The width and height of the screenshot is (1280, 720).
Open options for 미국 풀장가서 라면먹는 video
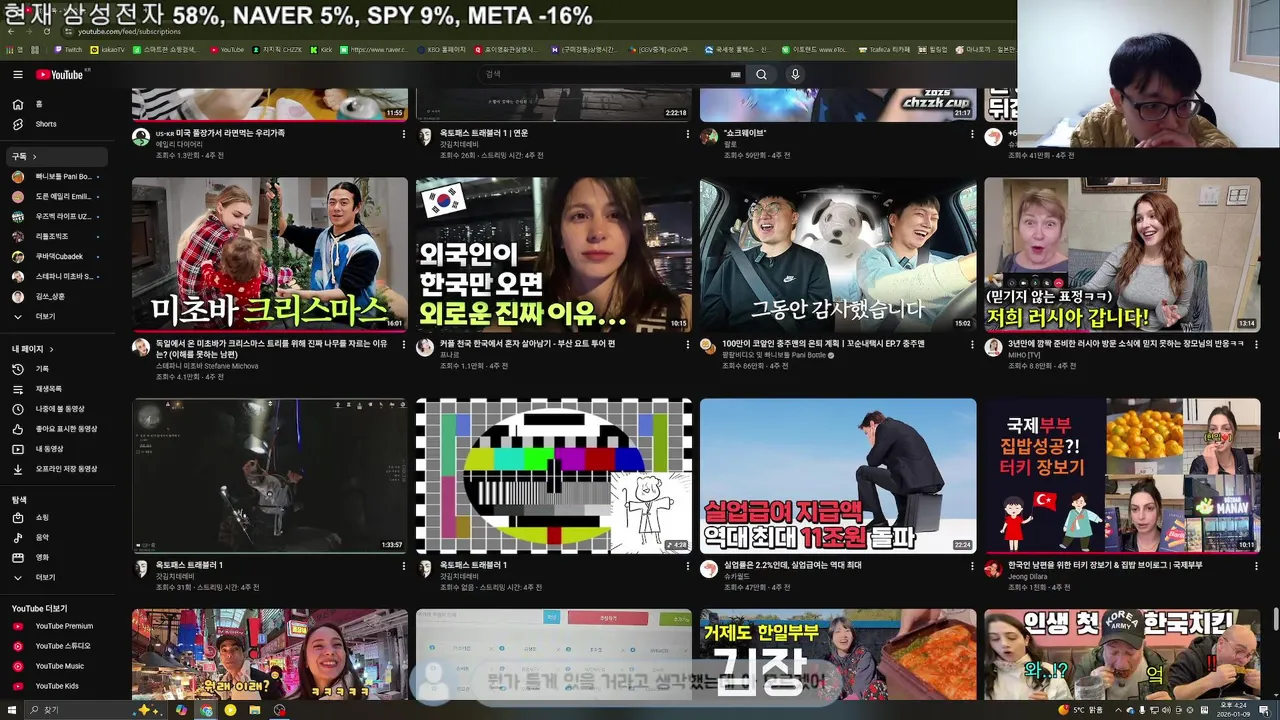tap(404, 134)
